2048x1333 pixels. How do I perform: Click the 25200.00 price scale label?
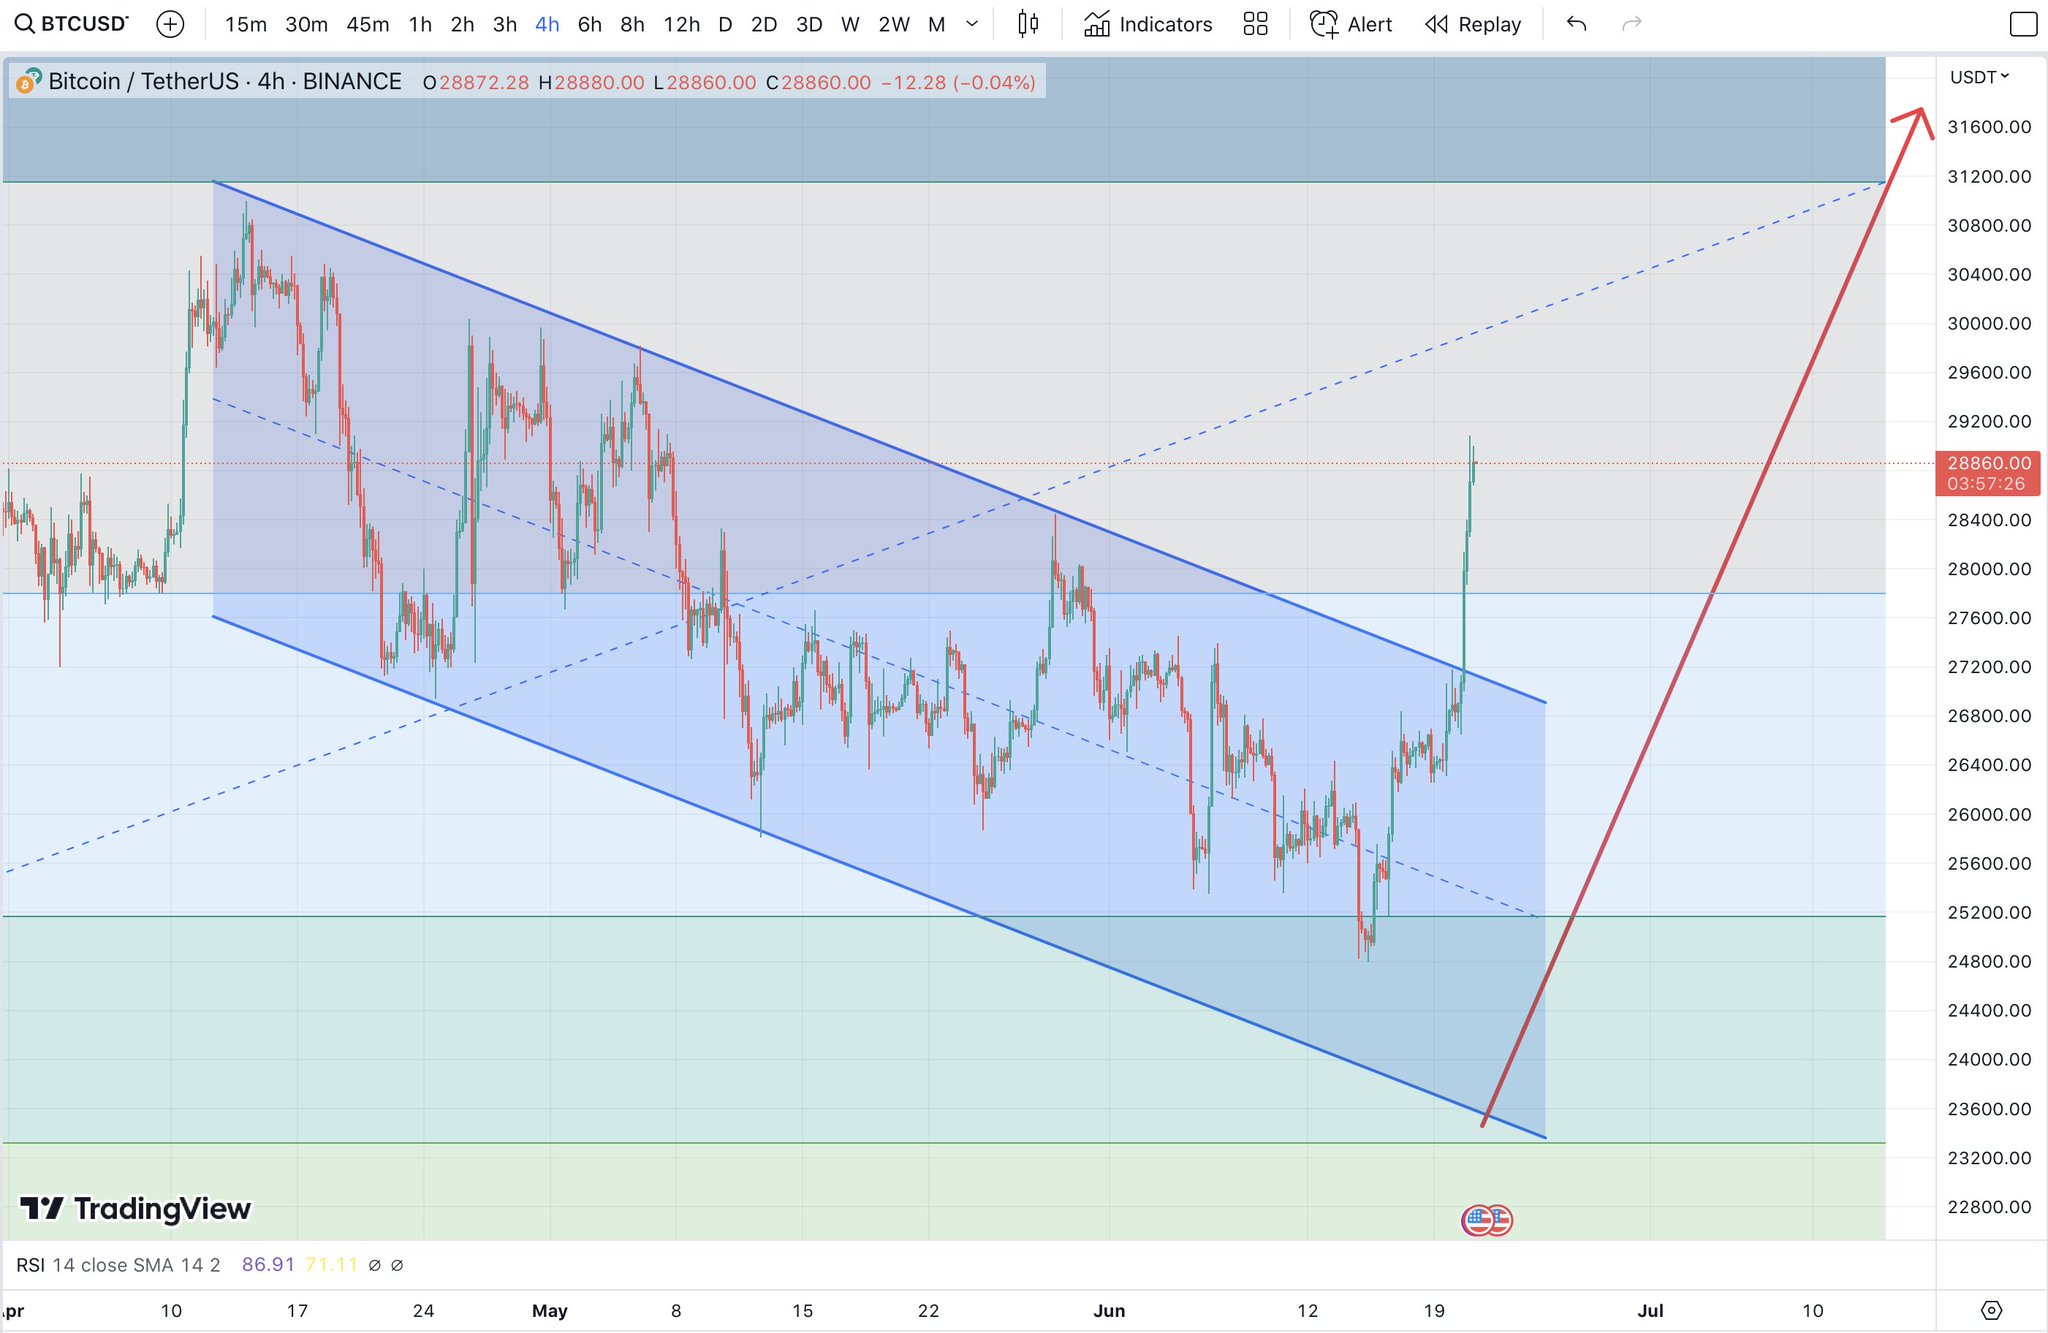pos(1989,912)
